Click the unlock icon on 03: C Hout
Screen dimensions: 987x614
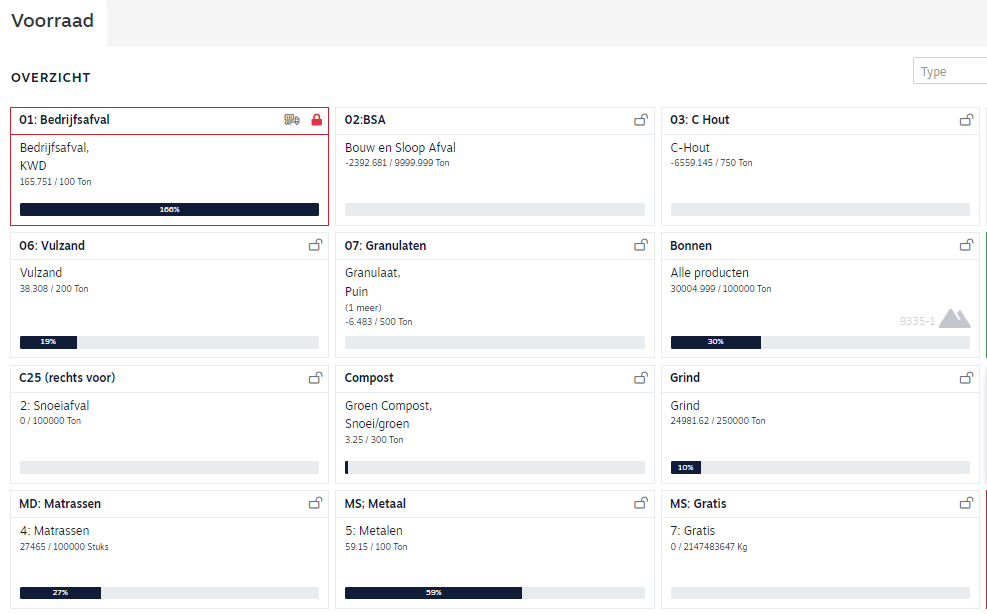[966, 120]
